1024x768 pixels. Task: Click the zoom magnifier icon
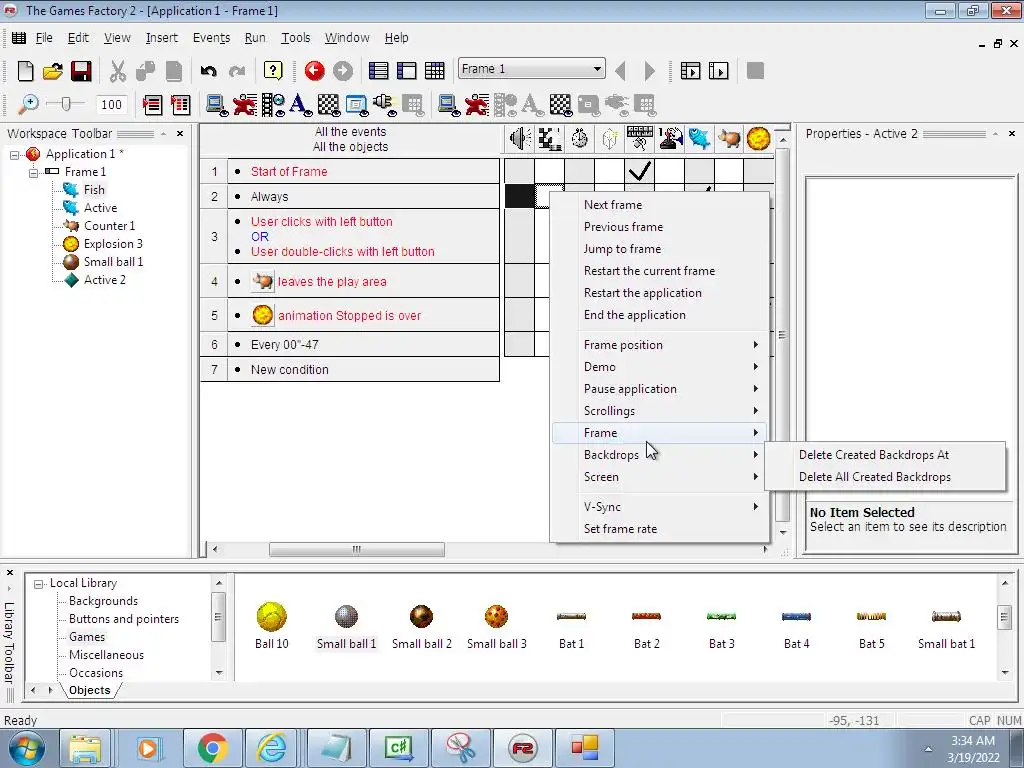point(27,104)
